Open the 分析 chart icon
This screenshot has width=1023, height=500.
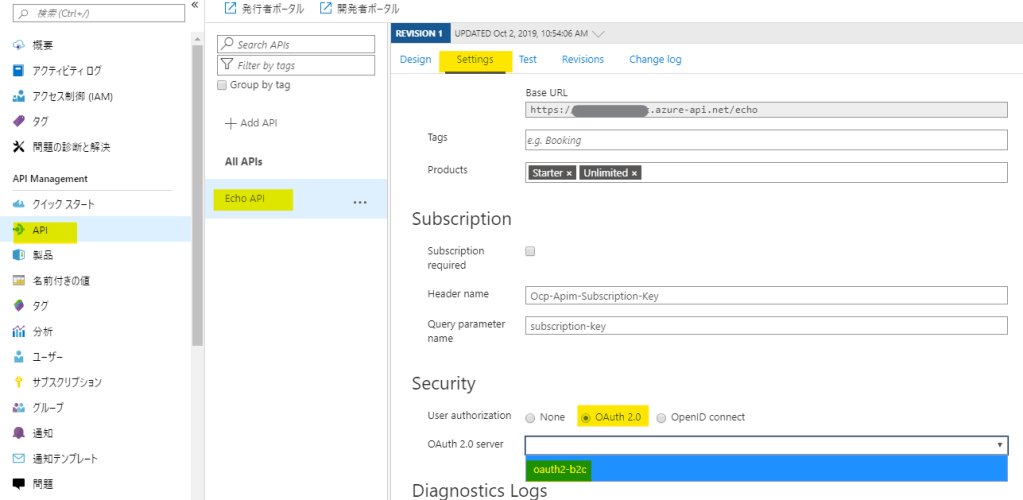[18, 331]
